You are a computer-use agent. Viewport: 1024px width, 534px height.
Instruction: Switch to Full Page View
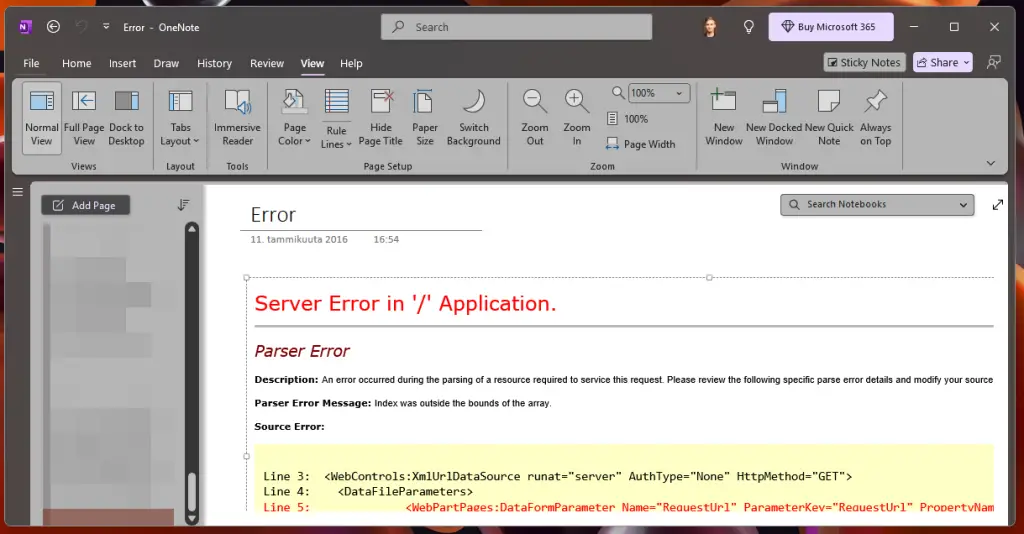84,117
